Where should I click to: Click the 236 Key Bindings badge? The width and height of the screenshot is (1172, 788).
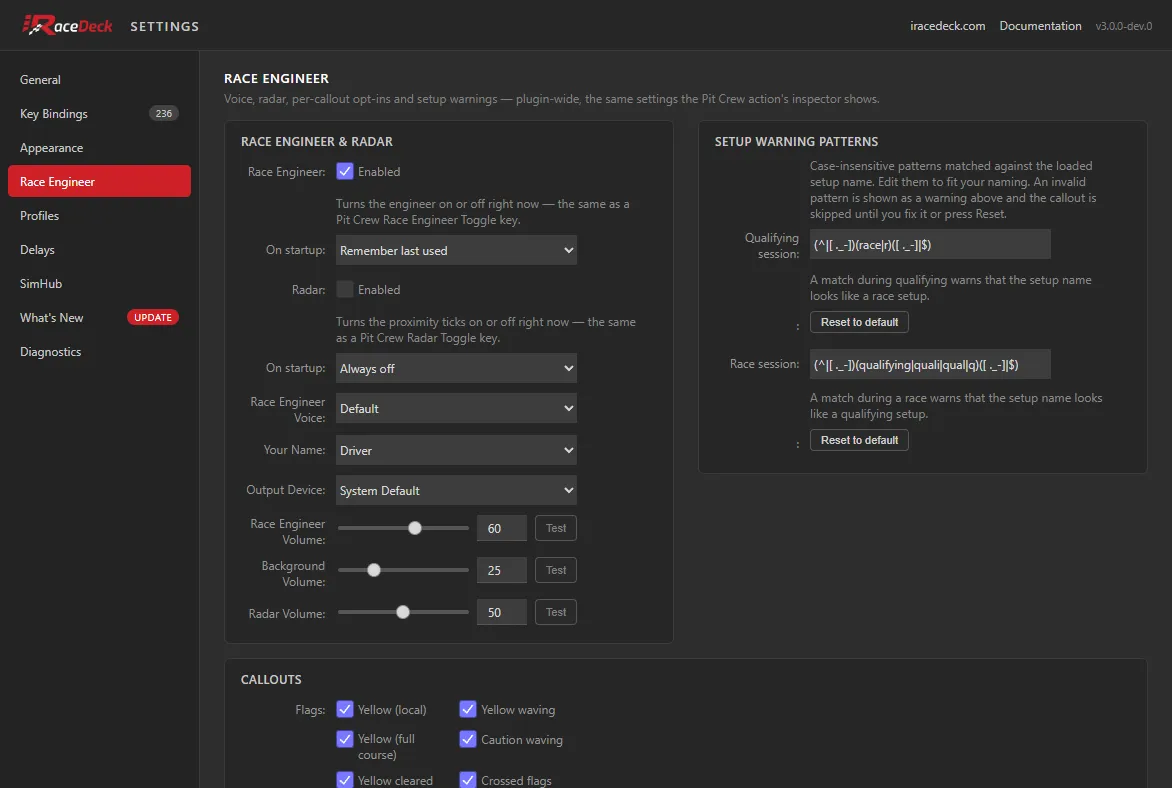[x=164, y=114]
